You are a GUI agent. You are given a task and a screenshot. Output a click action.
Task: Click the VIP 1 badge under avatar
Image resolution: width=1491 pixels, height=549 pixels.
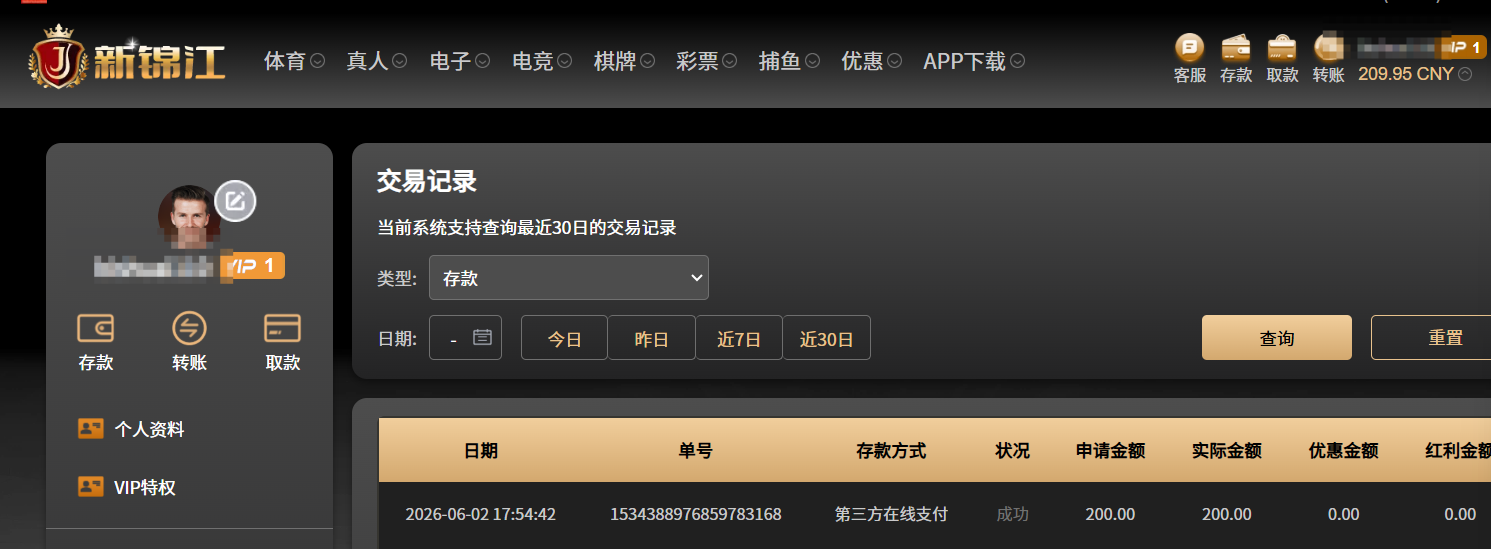[254, 266]
